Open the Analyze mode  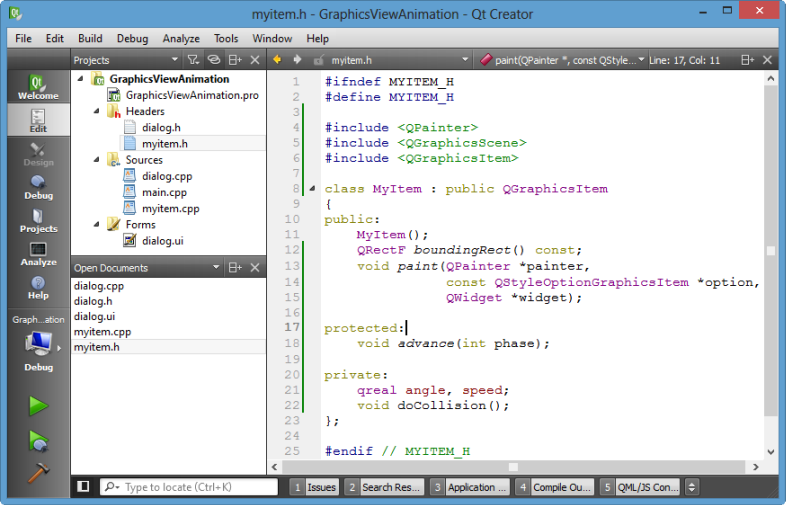click(38, 254)
